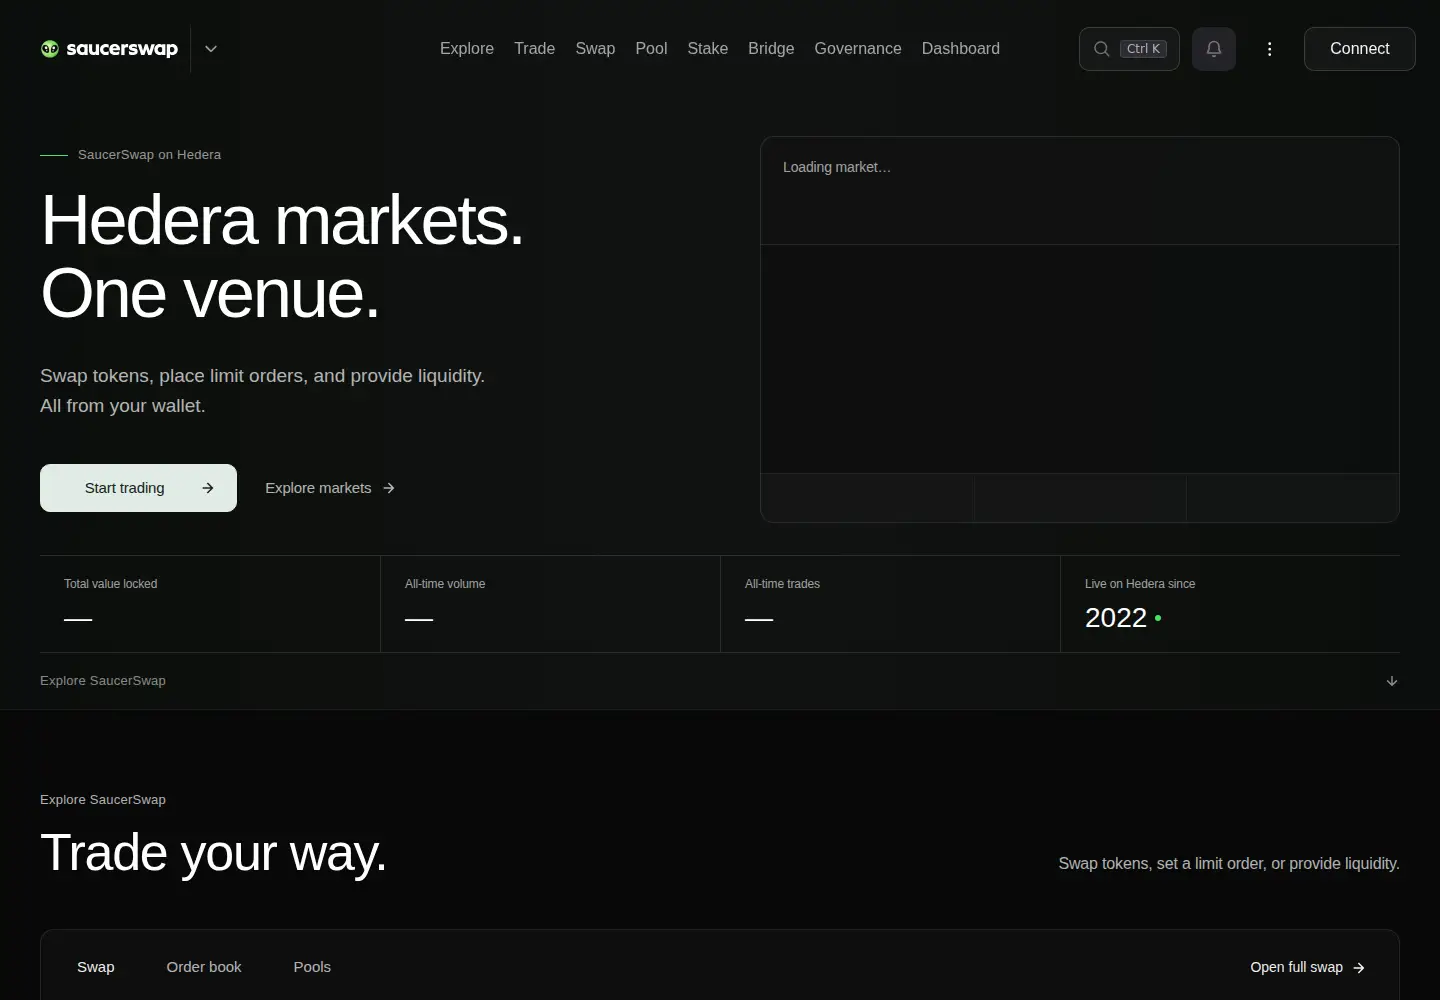Open the Explore menu item
Viewport: 1440px width, 1000px height.
tap(467, 49)
